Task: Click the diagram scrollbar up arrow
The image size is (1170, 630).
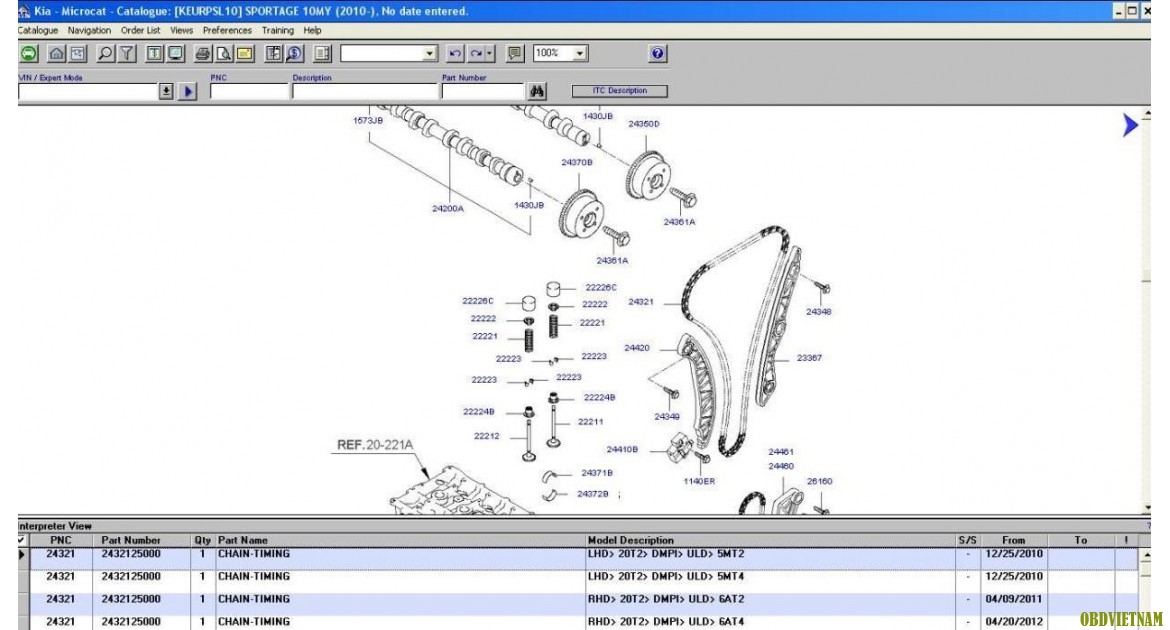Action: pos(1146,114)
